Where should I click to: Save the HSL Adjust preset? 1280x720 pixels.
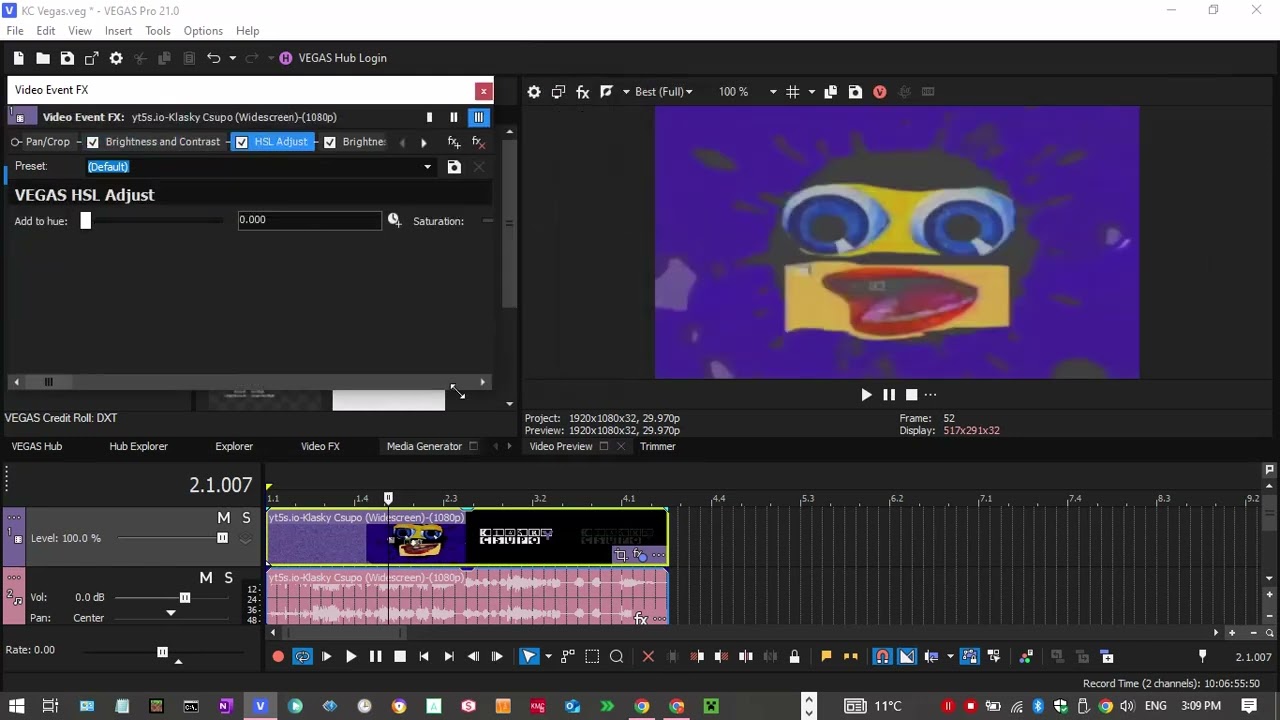click(454, 167)
